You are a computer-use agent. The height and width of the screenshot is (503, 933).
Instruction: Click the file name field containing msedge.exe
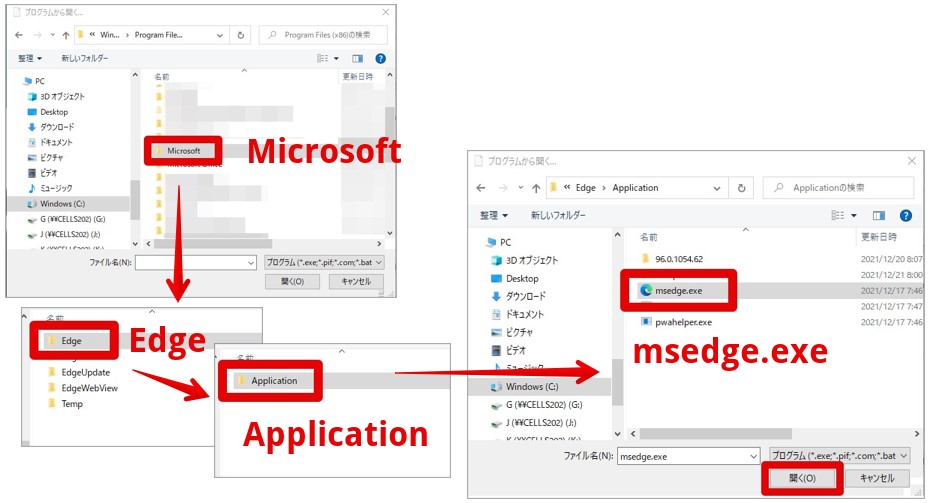click(x=688, y=457)
